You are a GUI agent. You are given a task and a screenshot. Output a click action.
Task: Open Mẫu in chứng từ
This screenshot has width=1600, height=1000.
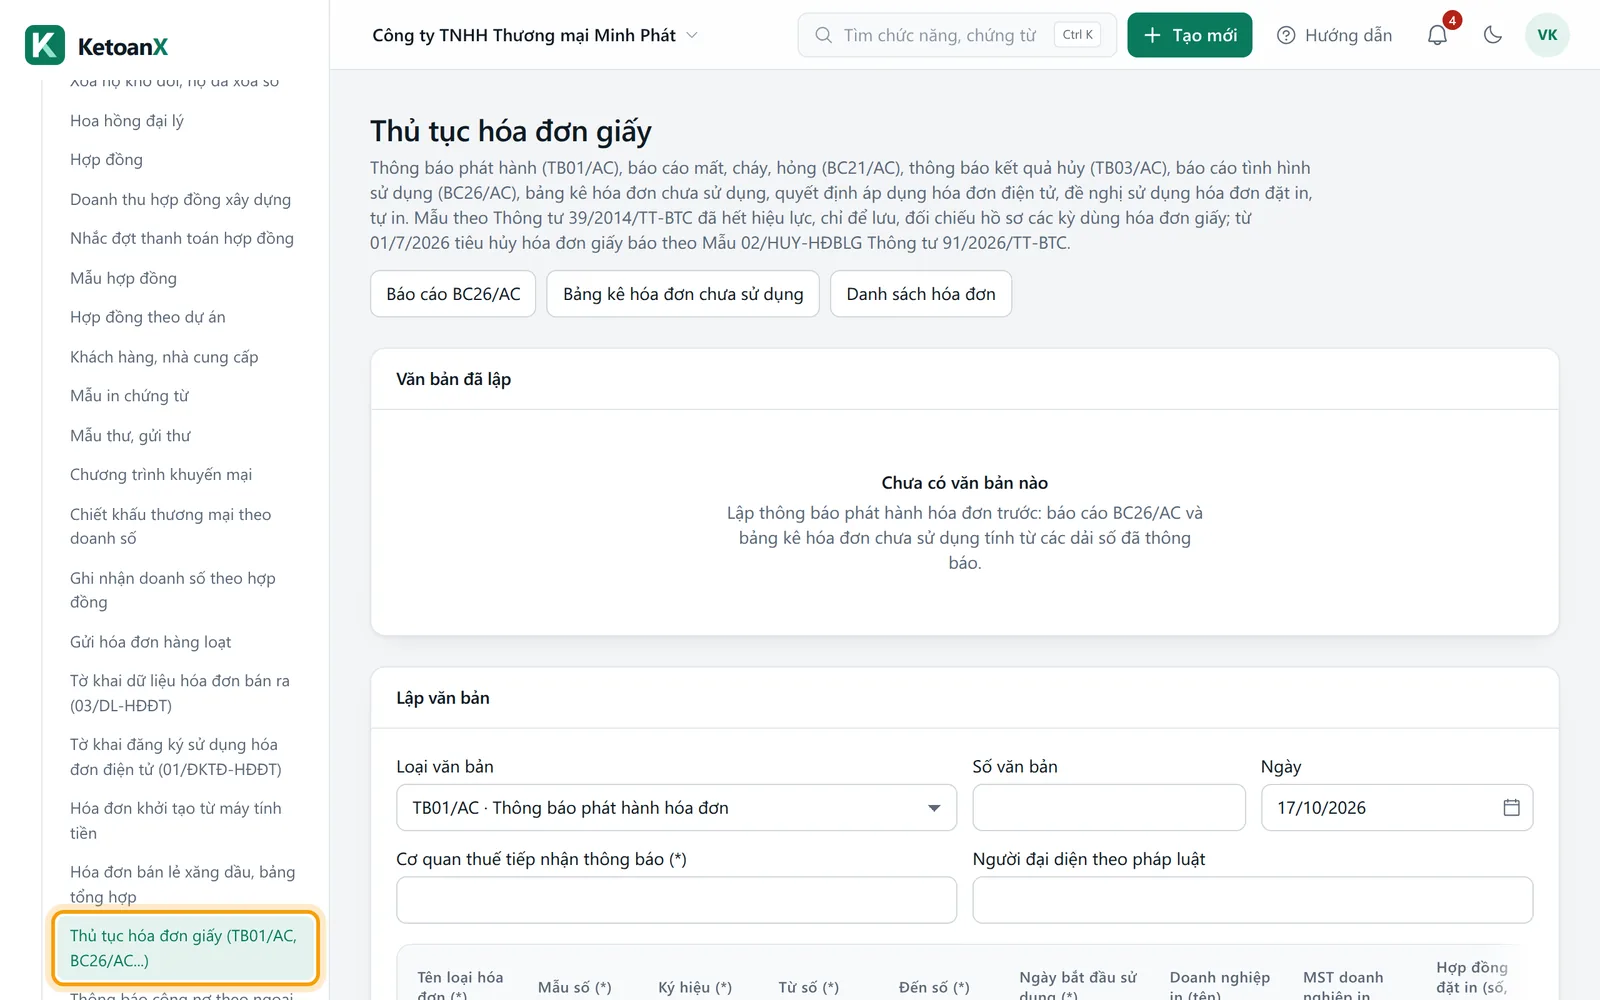pyautogui.click(x=129, y=396)
